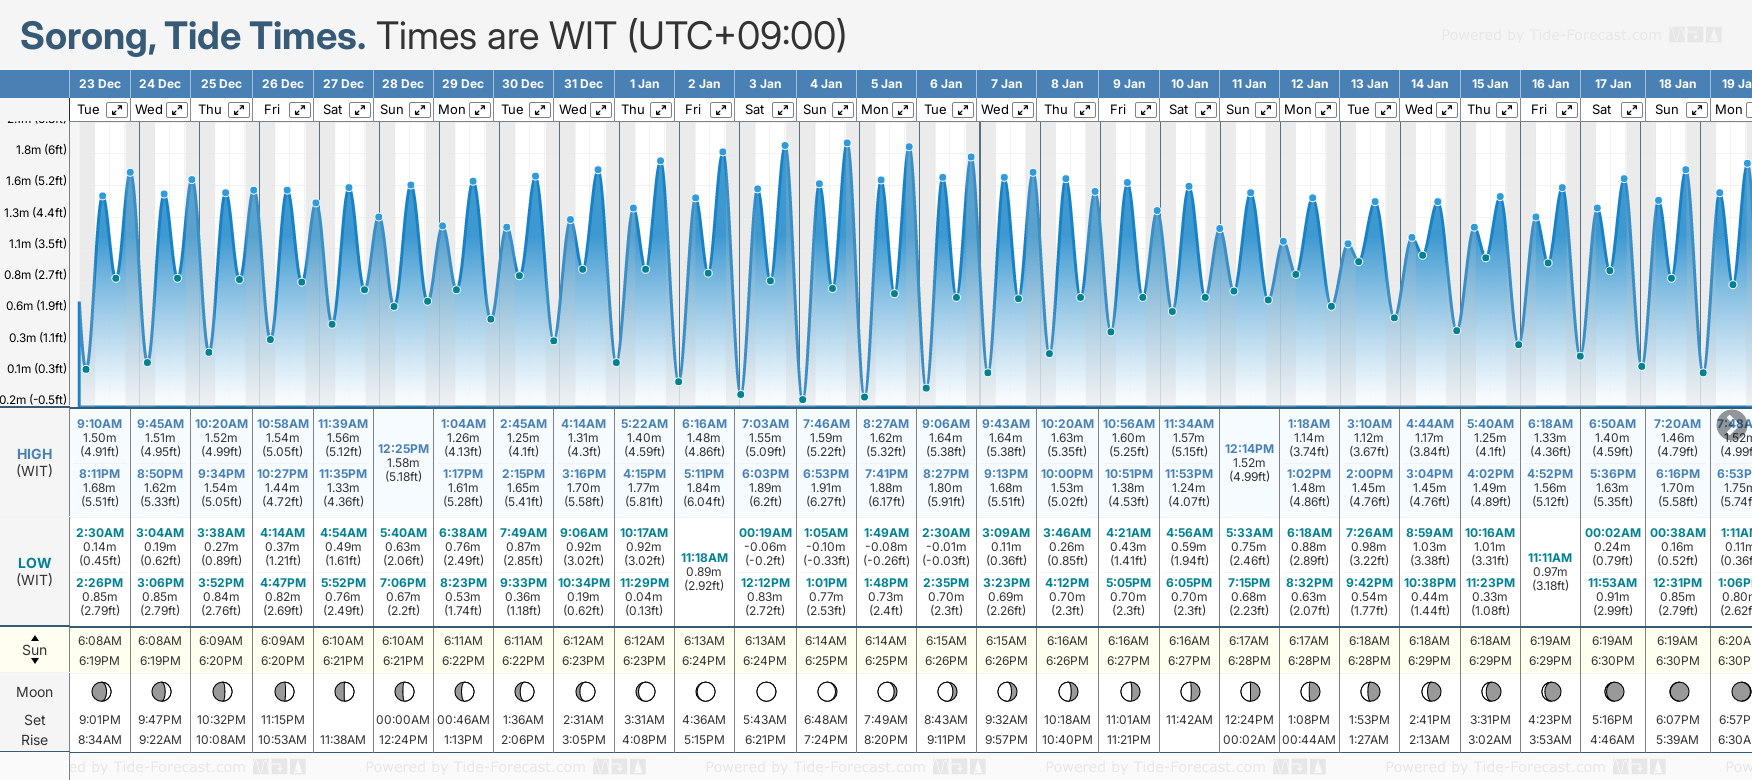This screenshot has height=780, width=1752.
Task: Click the 9:10AM high tide on 23 Dec
Action: pyautogui.click(x=99, y=424)
